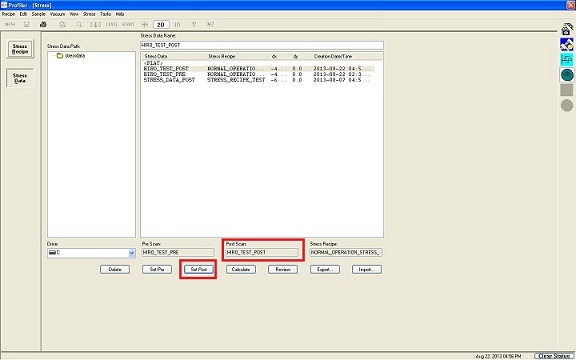Click the toolbar field showing 20
This screenshot has width=576, height=360.
coord(161,25)
